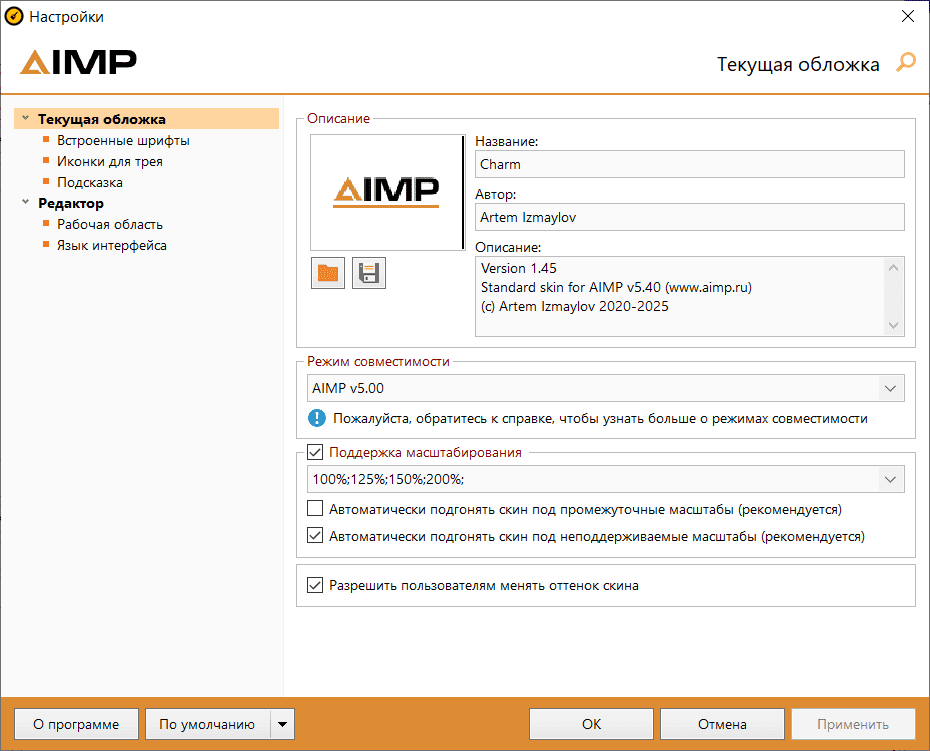Viewport: 930px width, 751px height.
Task: Close the Настройки window
Action: [x=907, y=16]
